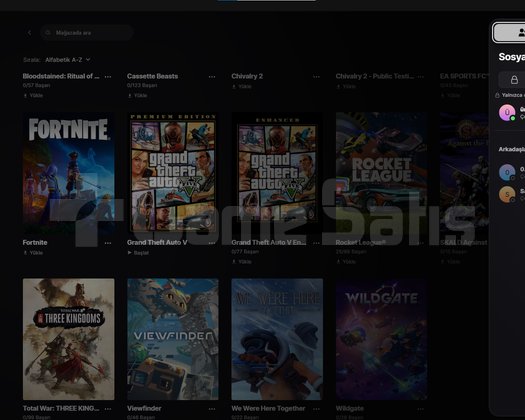This screenshot has height=420, width=525.
Task: Click Yükle under Chivalry 2 - Public Testing
Action: [x=346, y=86]
